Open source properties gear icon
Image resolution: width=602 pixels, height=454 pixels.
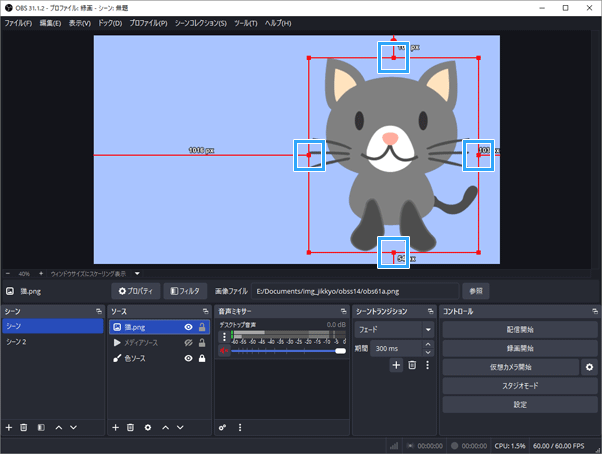(x=148, y=427)
